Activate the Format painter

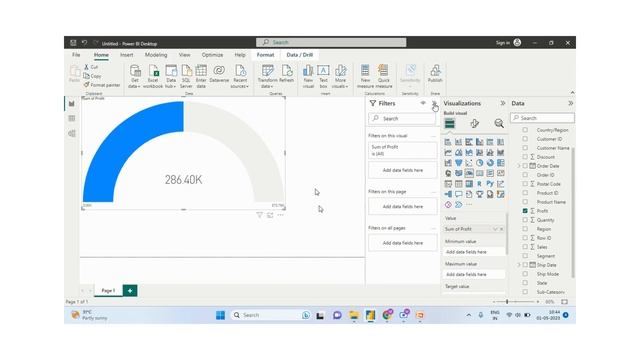coord(102,85)
